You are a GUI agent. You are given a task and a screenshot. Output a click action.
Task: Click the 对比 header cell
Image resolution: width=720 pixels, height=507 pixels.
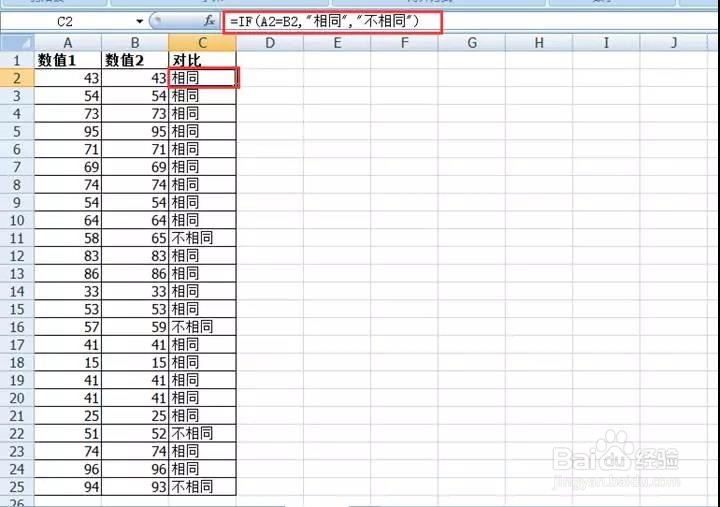pyautogui.click(x=202, y=60)
